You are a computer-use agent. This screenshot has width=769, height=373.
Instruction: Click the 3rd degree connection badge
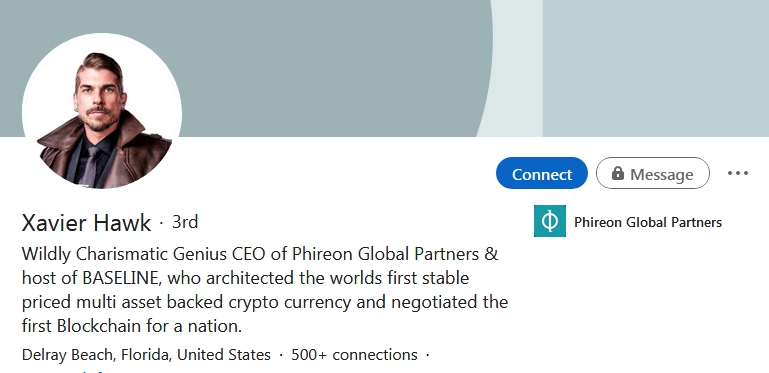(185, 222)
